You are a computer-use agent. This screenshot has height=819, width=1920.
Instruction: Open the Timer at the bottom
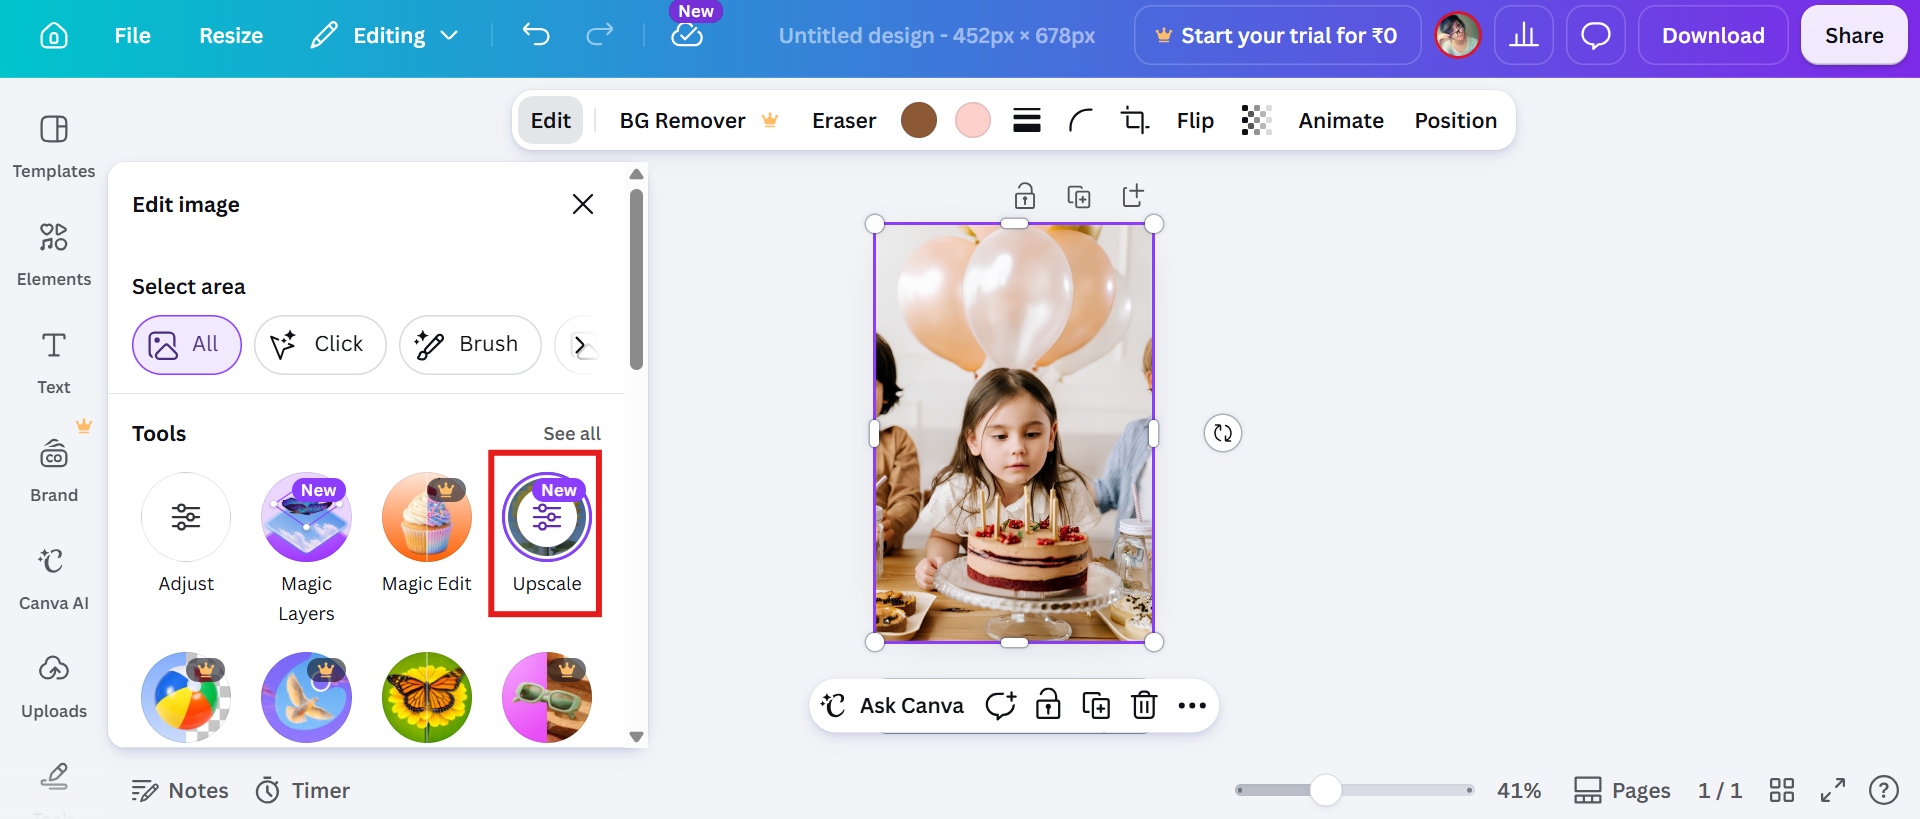[x=302, y=791]
